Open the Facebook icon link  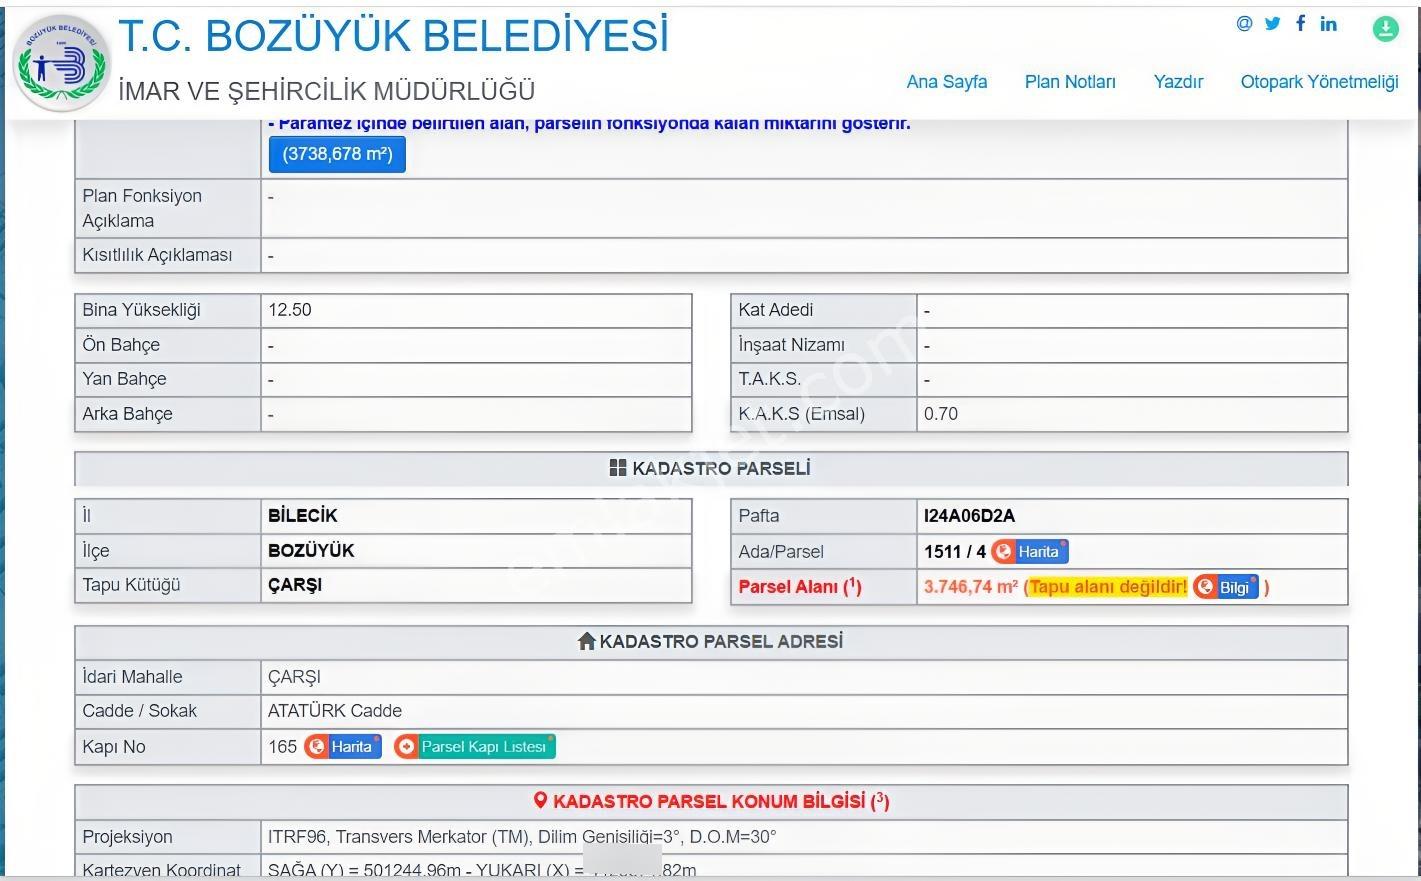point(1300,23)
